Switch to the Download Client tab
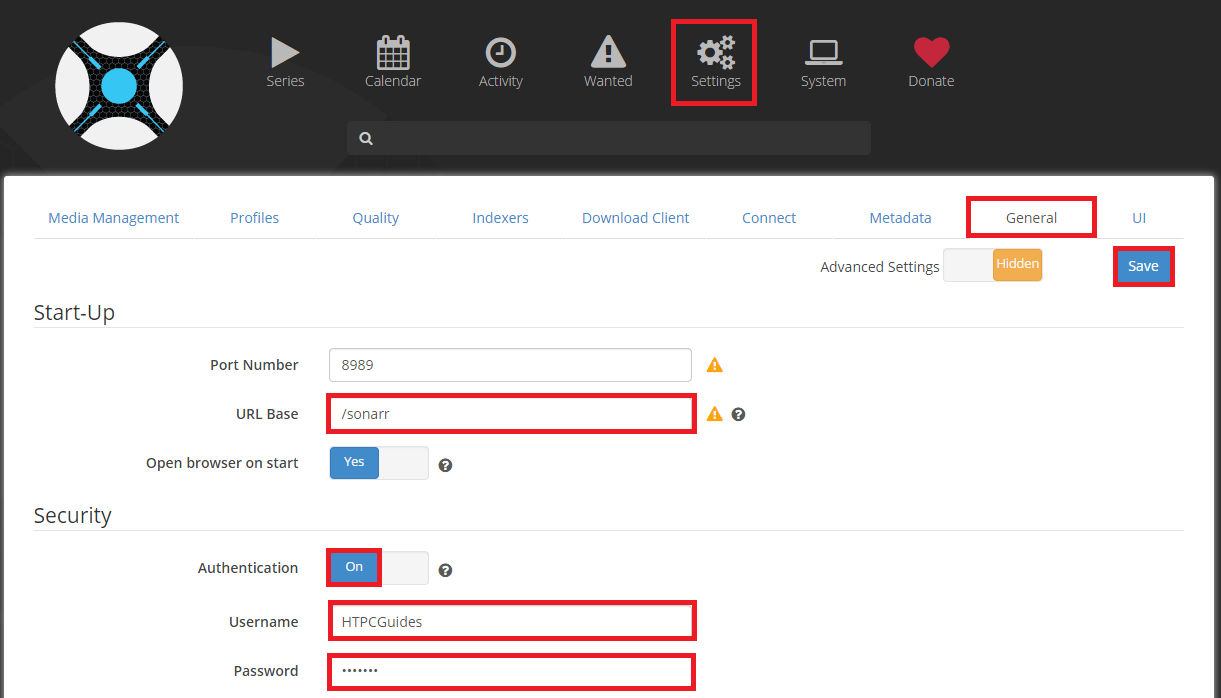 [x=635, y=218]
